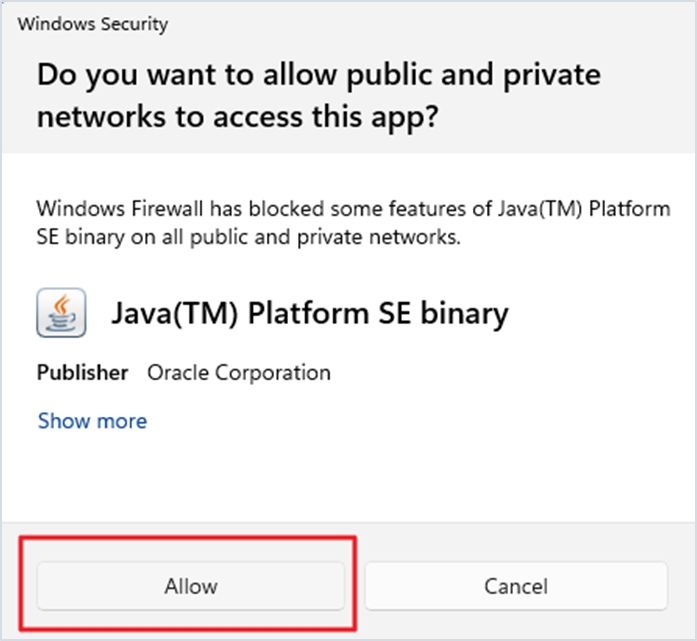Screen dimensions: 697x641
Task: Click the Oracle Corporation publisher name
Action: pos(239,373)
